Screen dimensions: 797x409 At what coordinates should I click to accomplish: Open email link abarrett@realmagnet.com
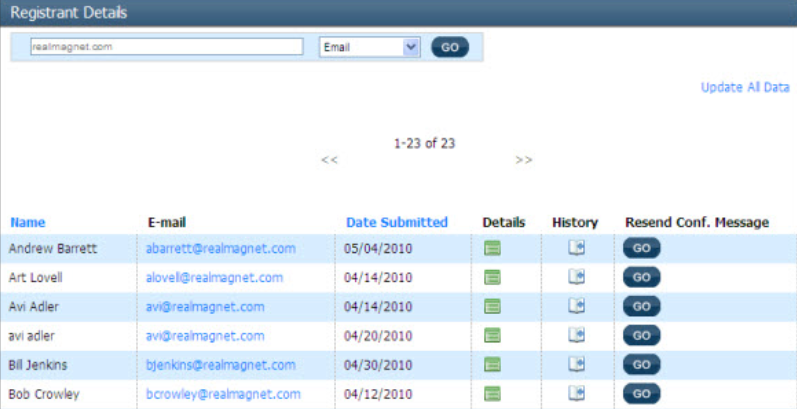pyautogui.click(x=221, y=249)
